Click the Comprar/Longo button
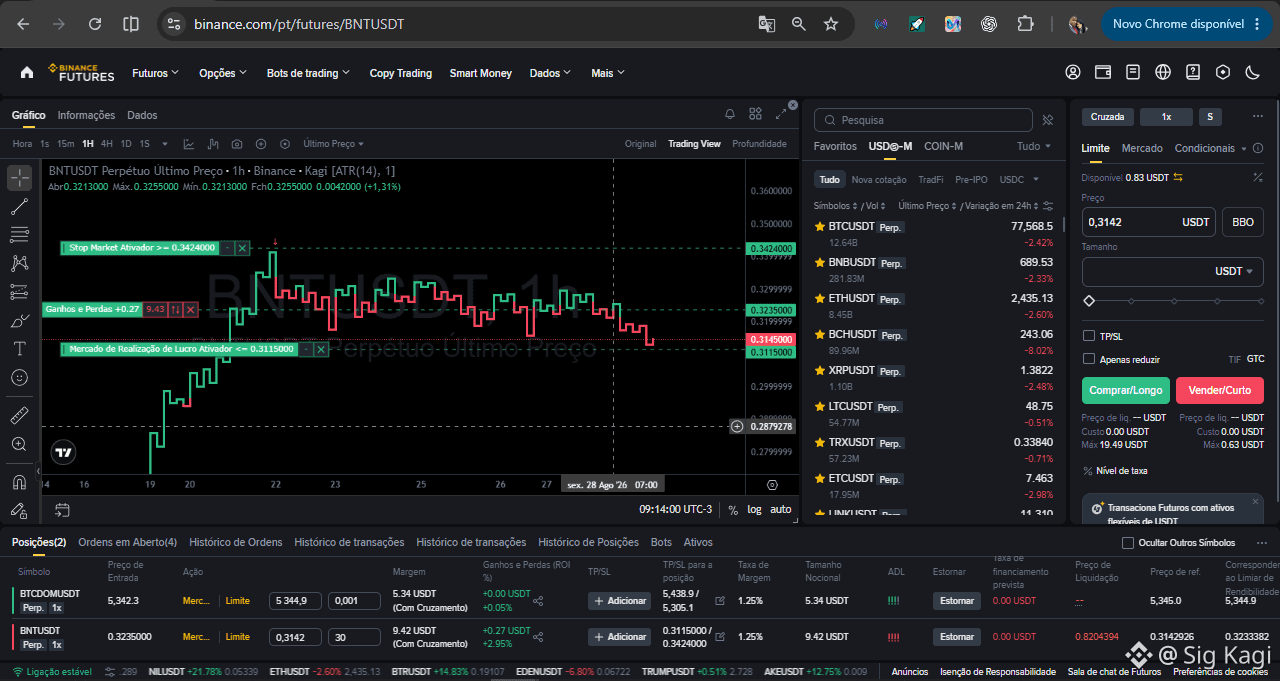1280x681 pixels. click(x=1126, y=390)
